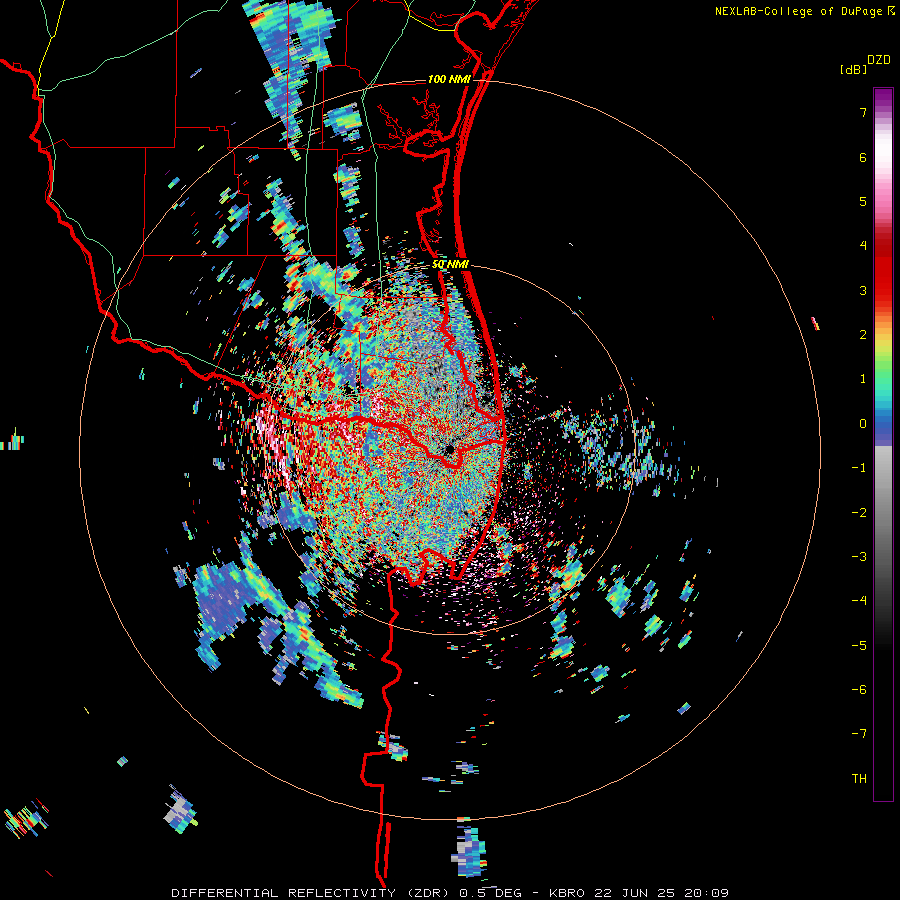Click the 1 tick label on the color scale
Screen dimensions: 900x900
click(863, 379)
